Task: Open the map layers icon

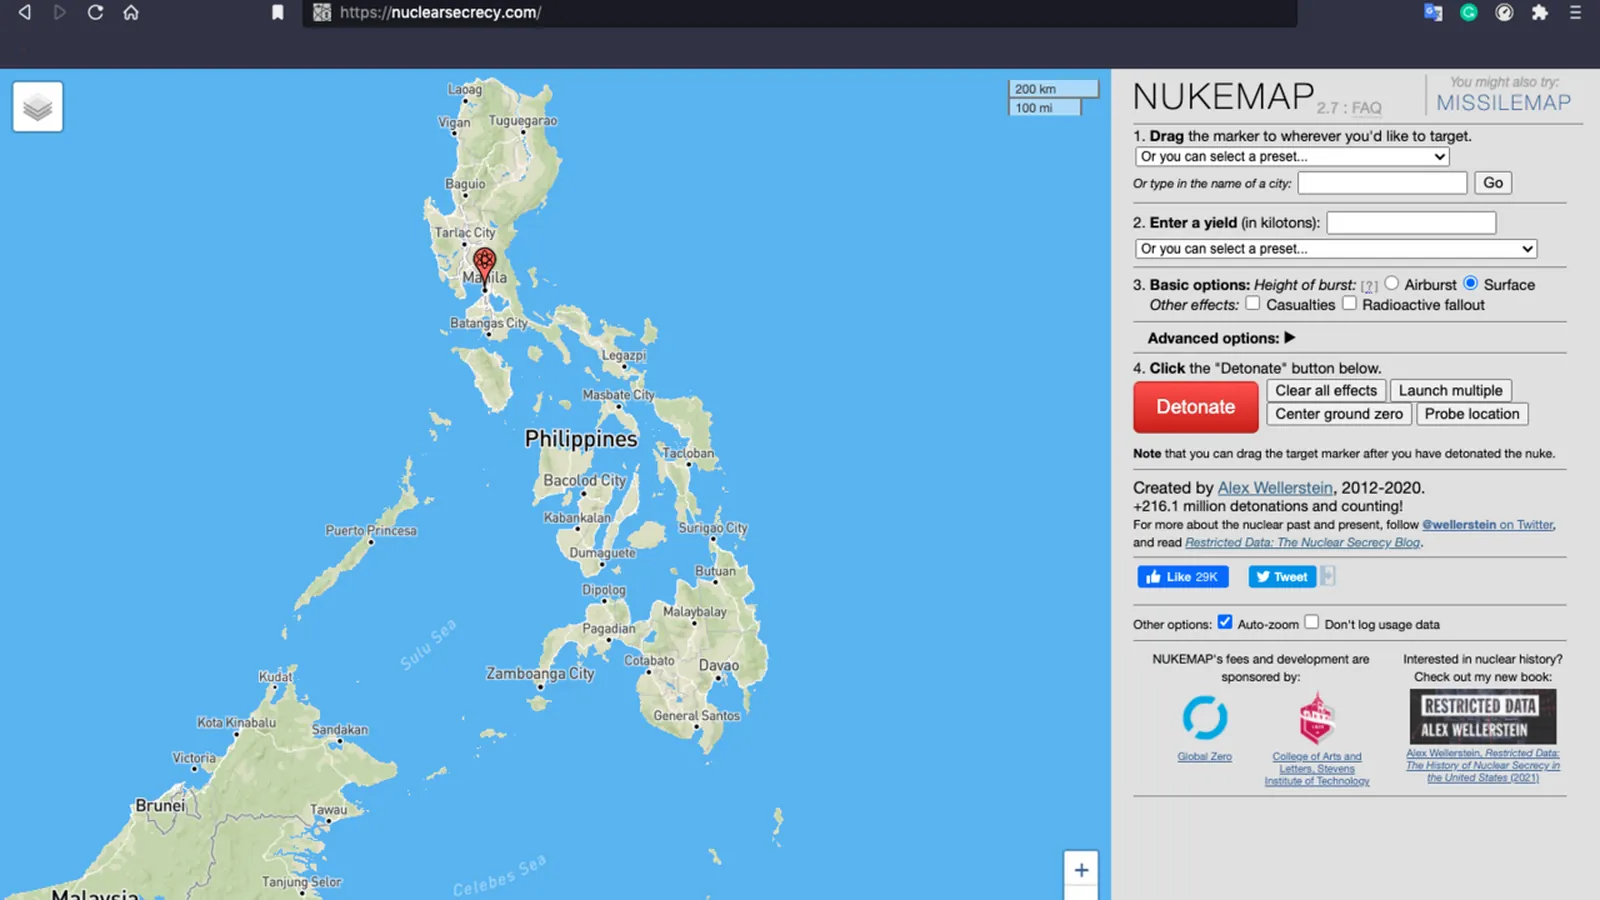Action: pyautogui.click(x=38, y=107)
